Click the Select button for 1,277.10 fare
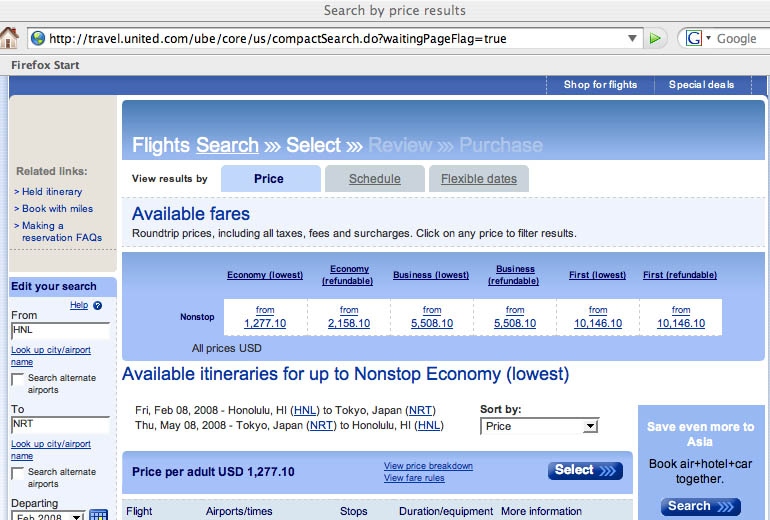 [x=585, y=470]
